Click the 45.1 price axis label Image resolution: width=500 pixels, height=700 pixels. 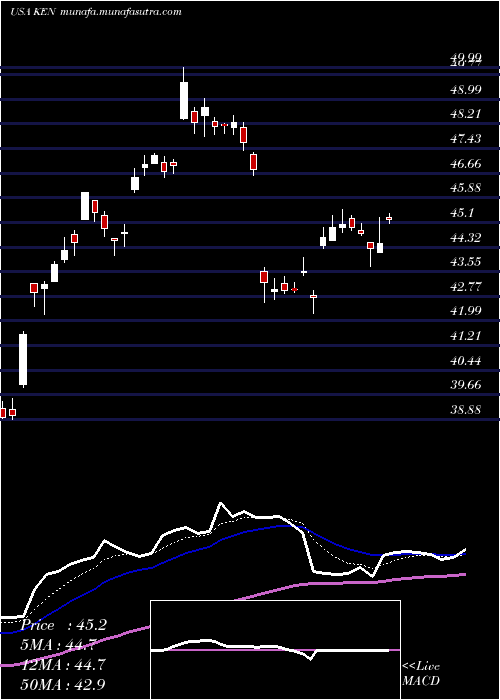point(464,213)
